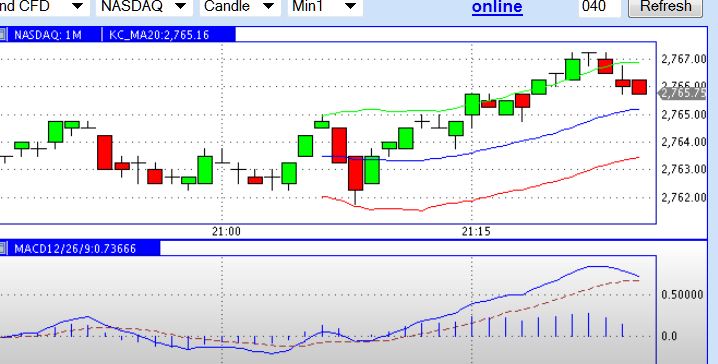Click the current price tag 2,765.75
This screenshot has width=718, height=364.
point(683,93)
